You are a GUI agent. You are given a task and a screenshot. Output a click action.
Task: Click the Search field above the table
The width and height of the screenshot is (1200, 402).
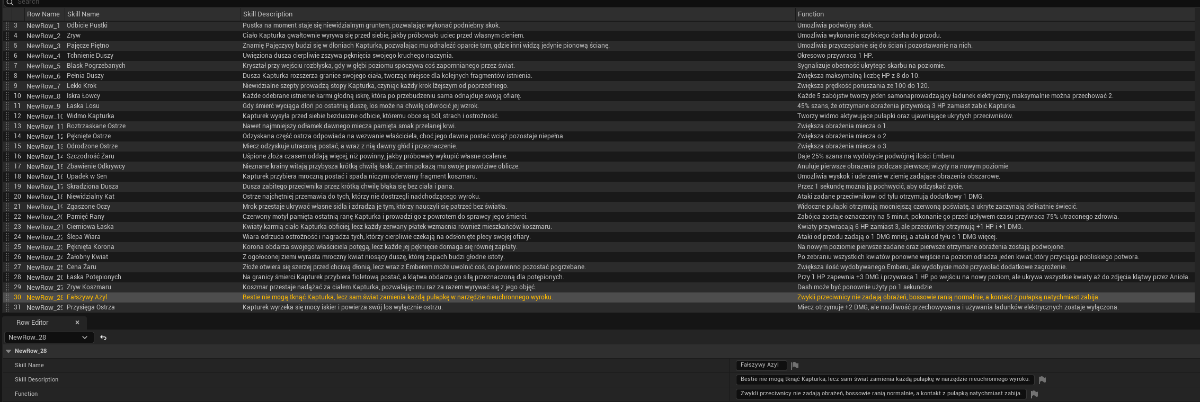point(600,3)
